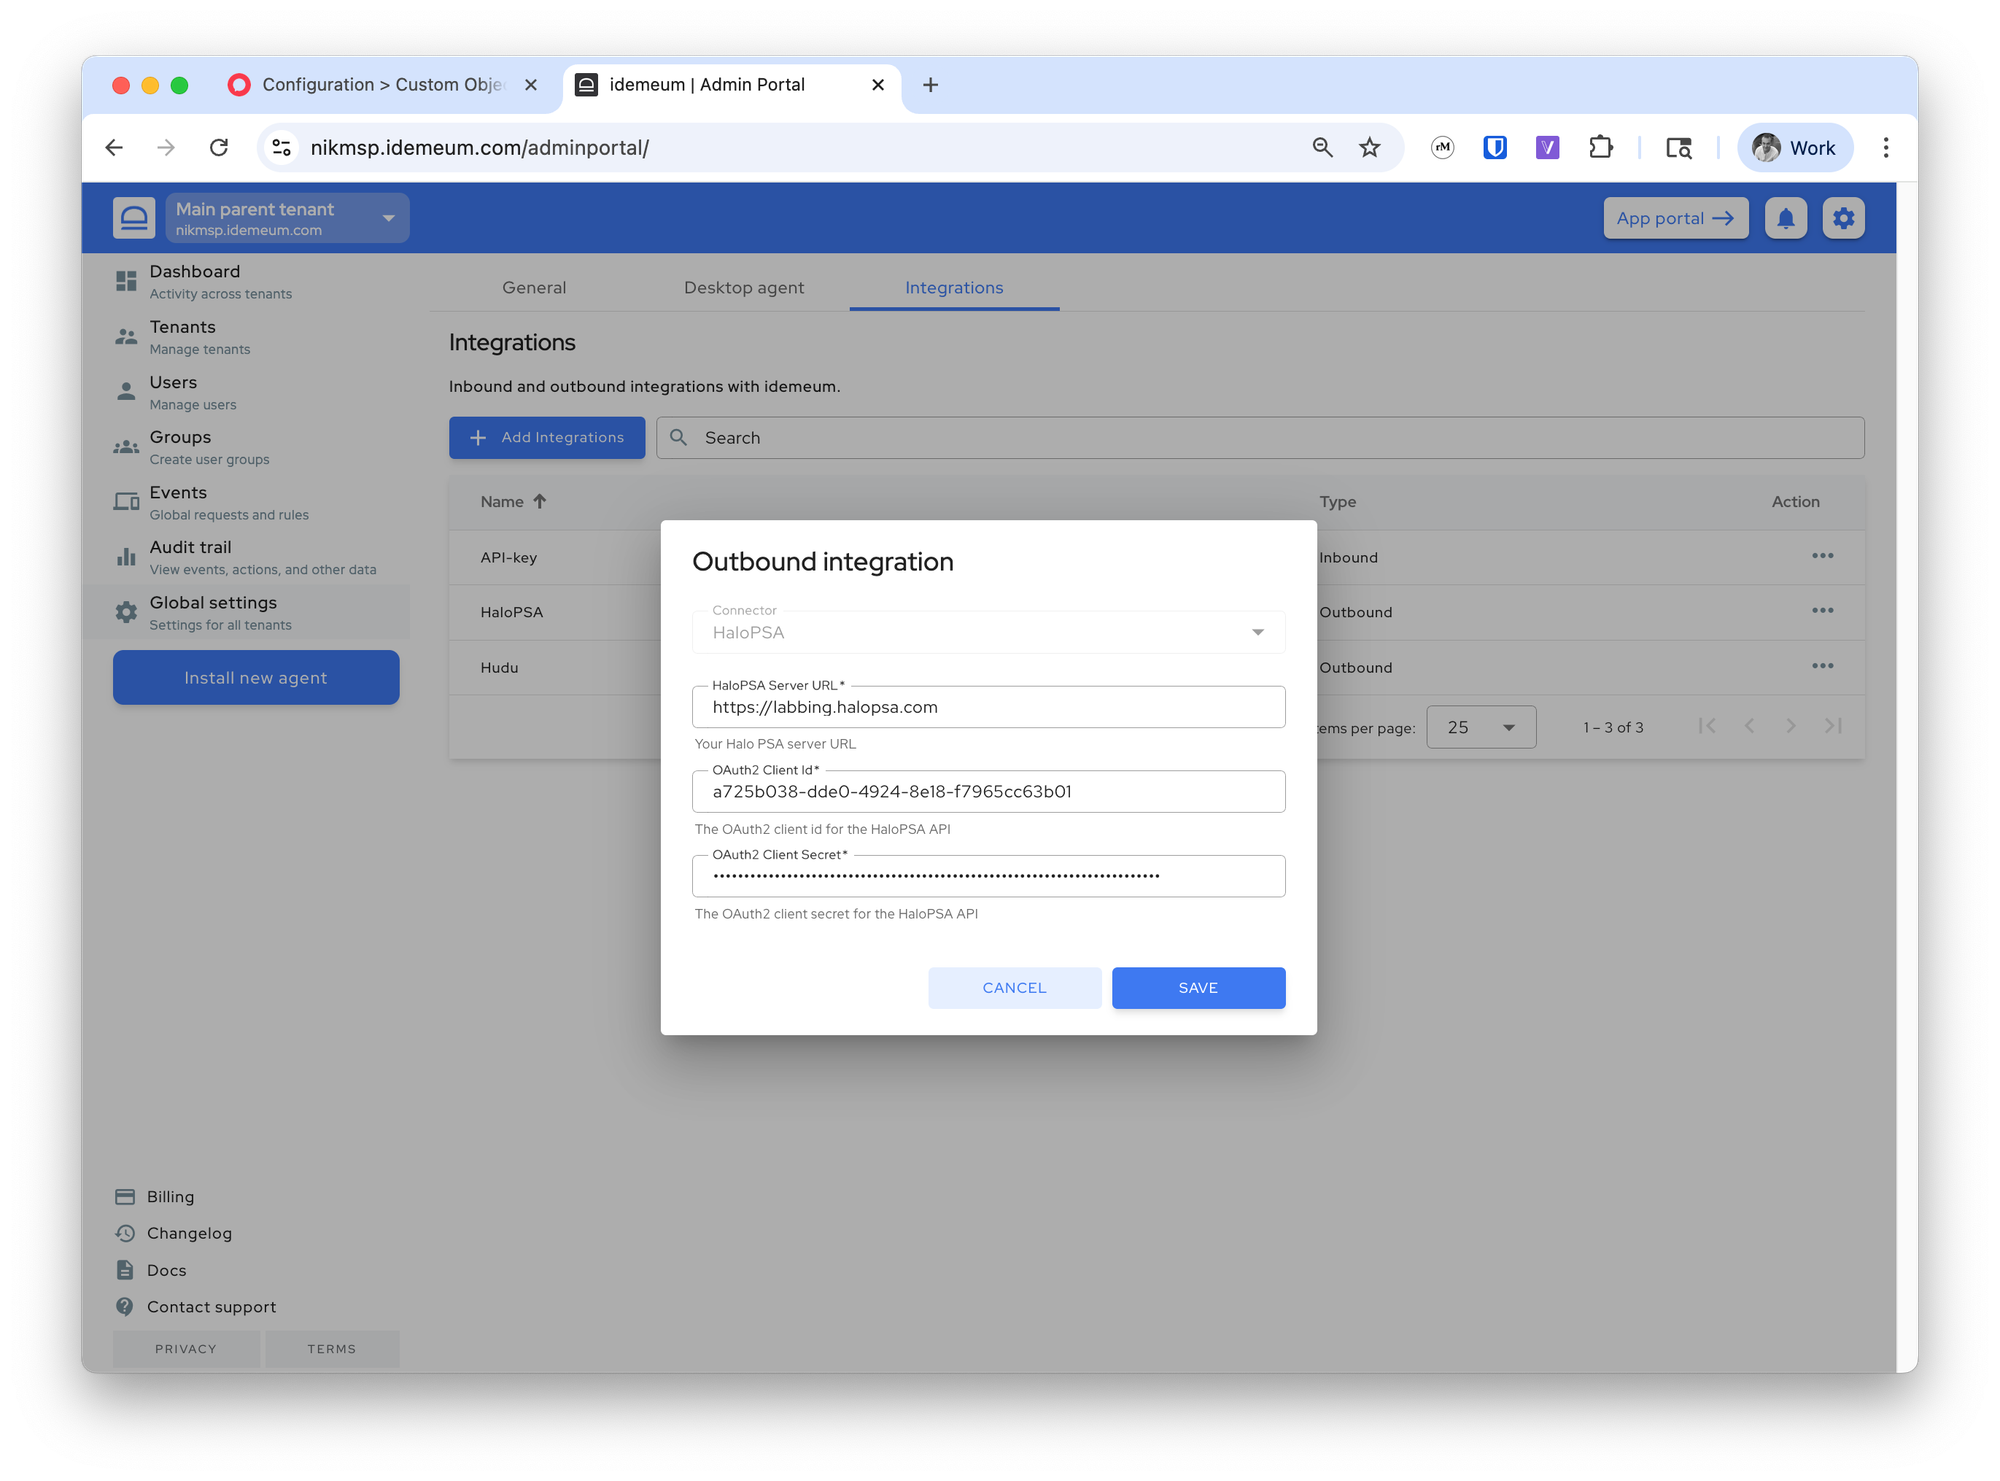Viewport: 2000px width, 1481px height.
Task: Open three-dot action menu for Hudu row
Action: tap(1822, 666)
